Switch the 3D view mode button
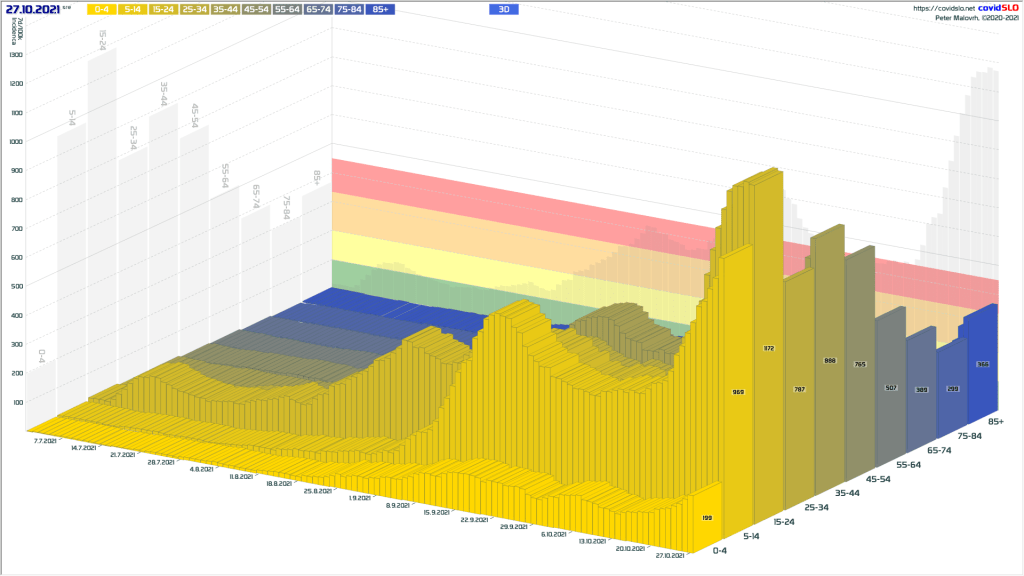 (504, 9)
